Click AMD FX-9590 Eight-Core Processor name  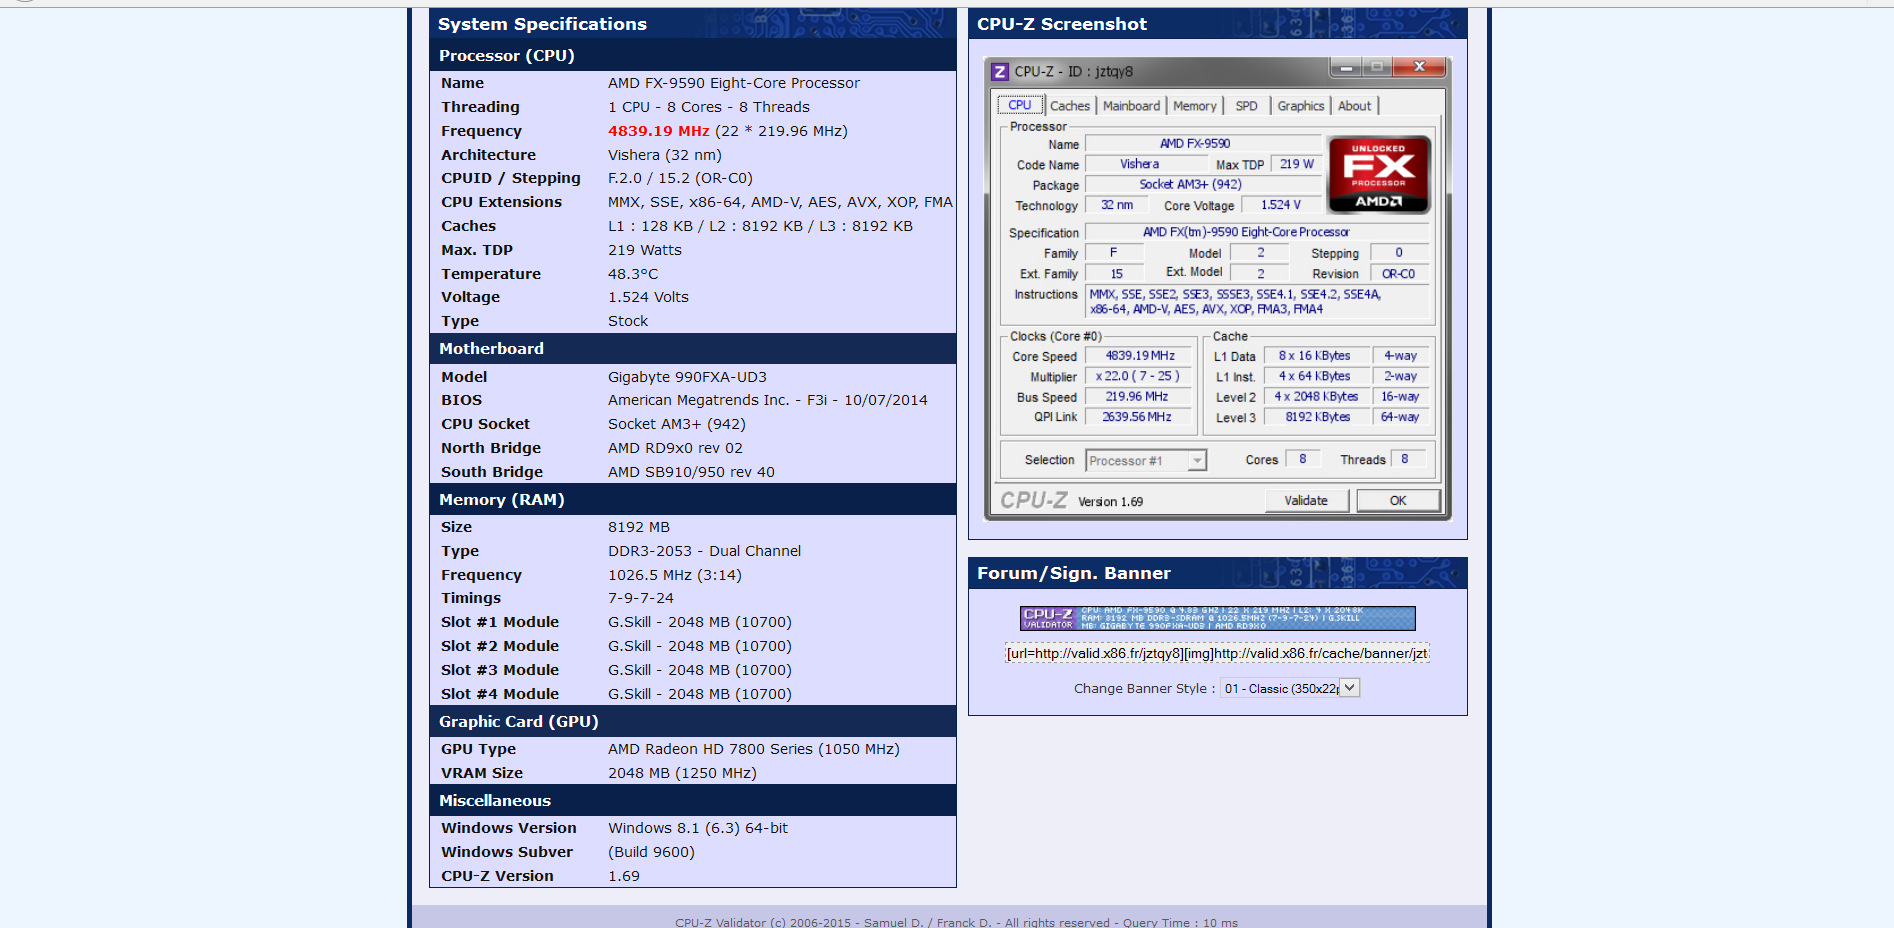(734, 83)
